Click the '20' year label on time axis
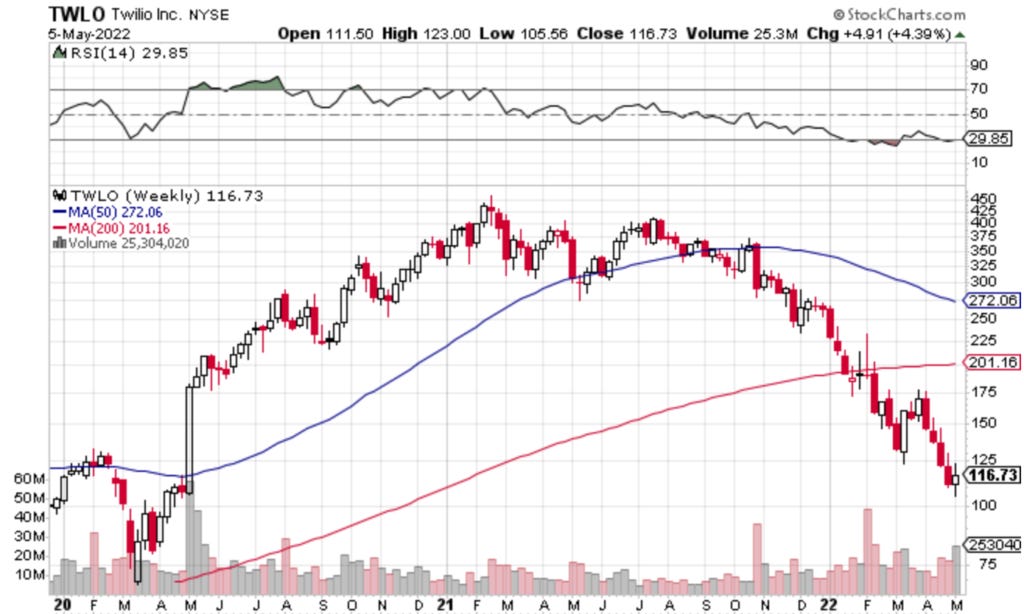 pos(62,605)
